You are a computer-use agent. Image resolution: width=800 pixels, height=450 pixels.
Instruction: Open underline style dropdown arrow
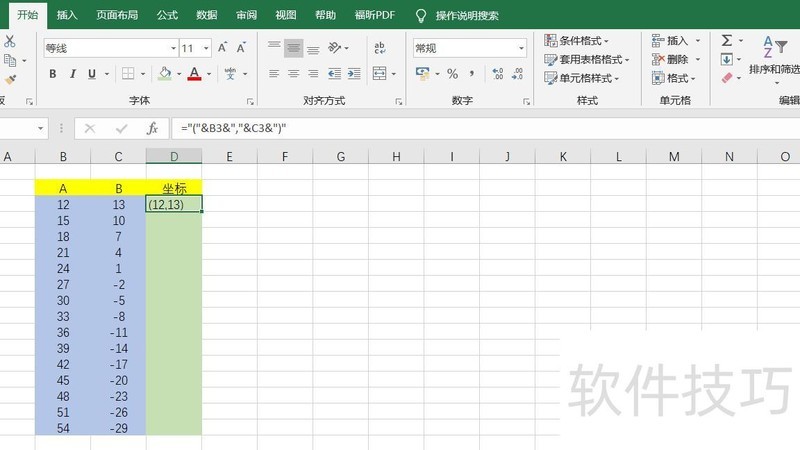click(107, 74)
